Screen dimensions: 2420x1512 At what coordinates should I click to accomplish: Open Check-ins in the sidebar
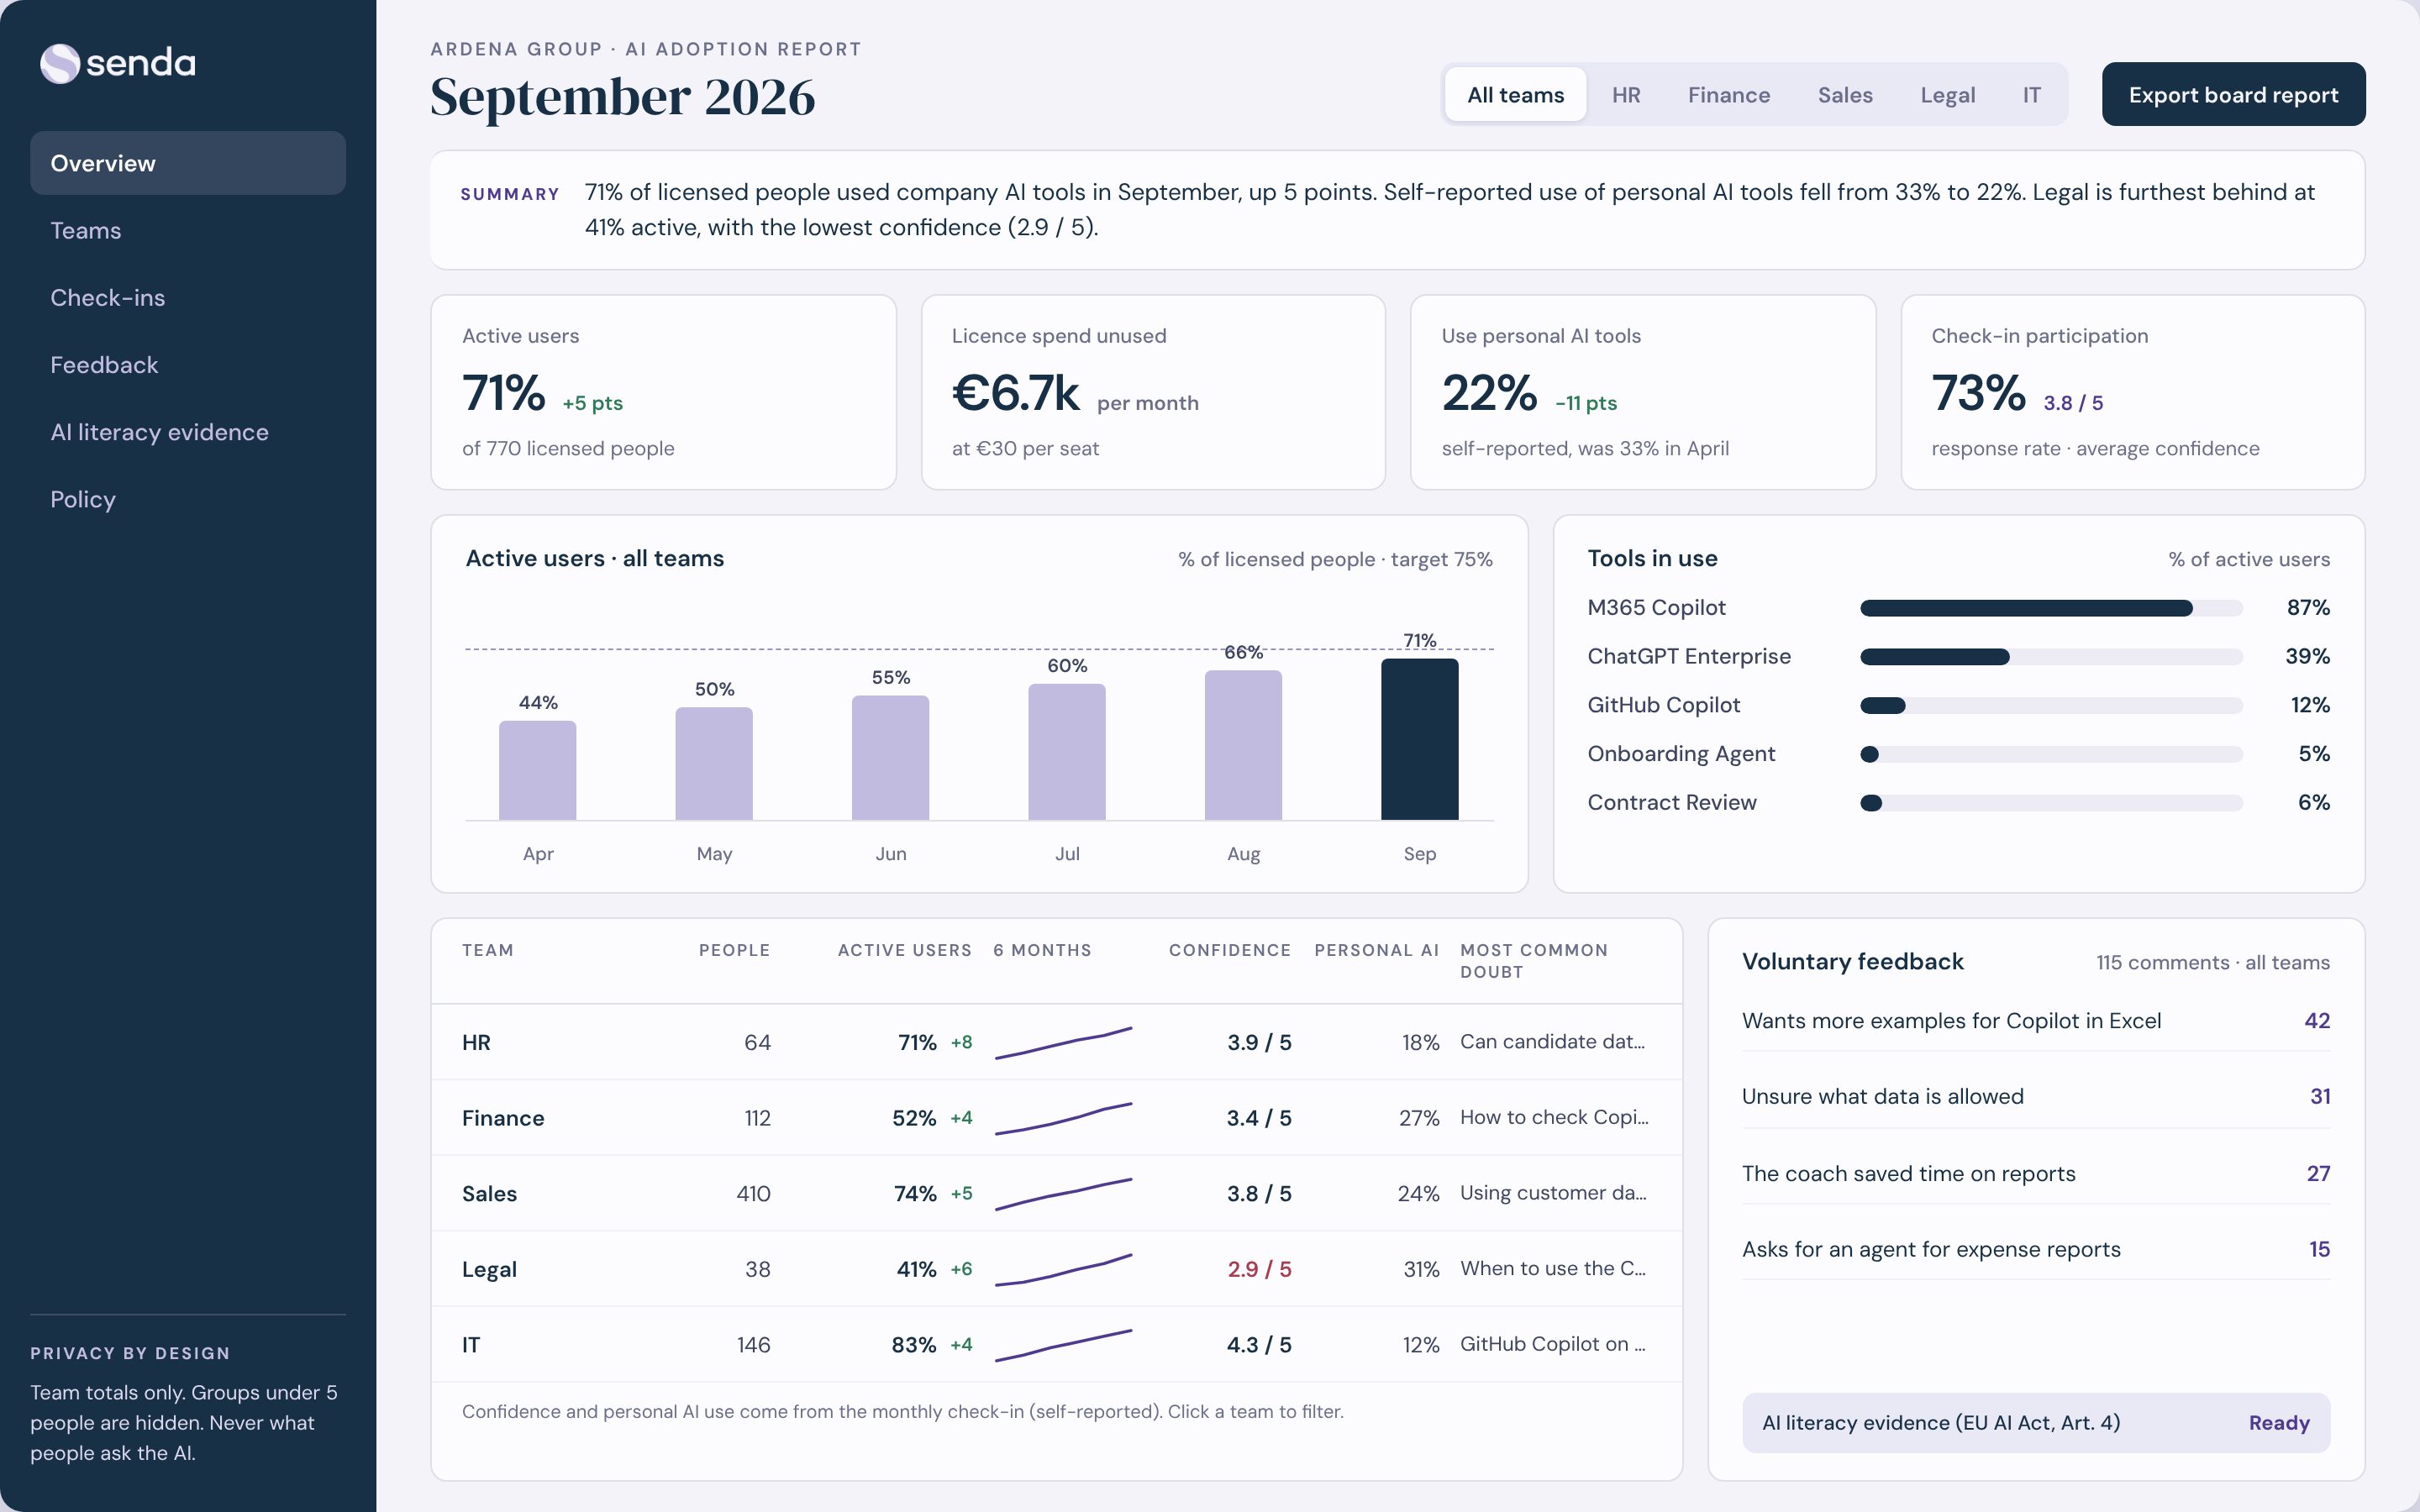pyautogui.click(x=188, y=297)
